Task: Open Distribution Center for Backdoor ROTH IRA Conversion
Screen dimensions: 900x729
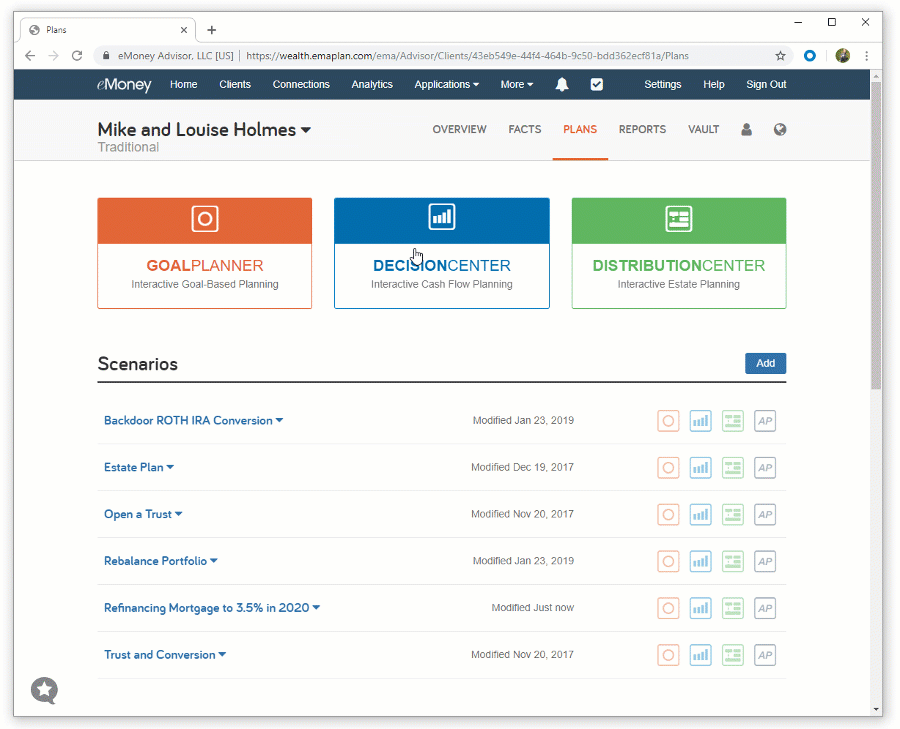Action: [733, 421]
